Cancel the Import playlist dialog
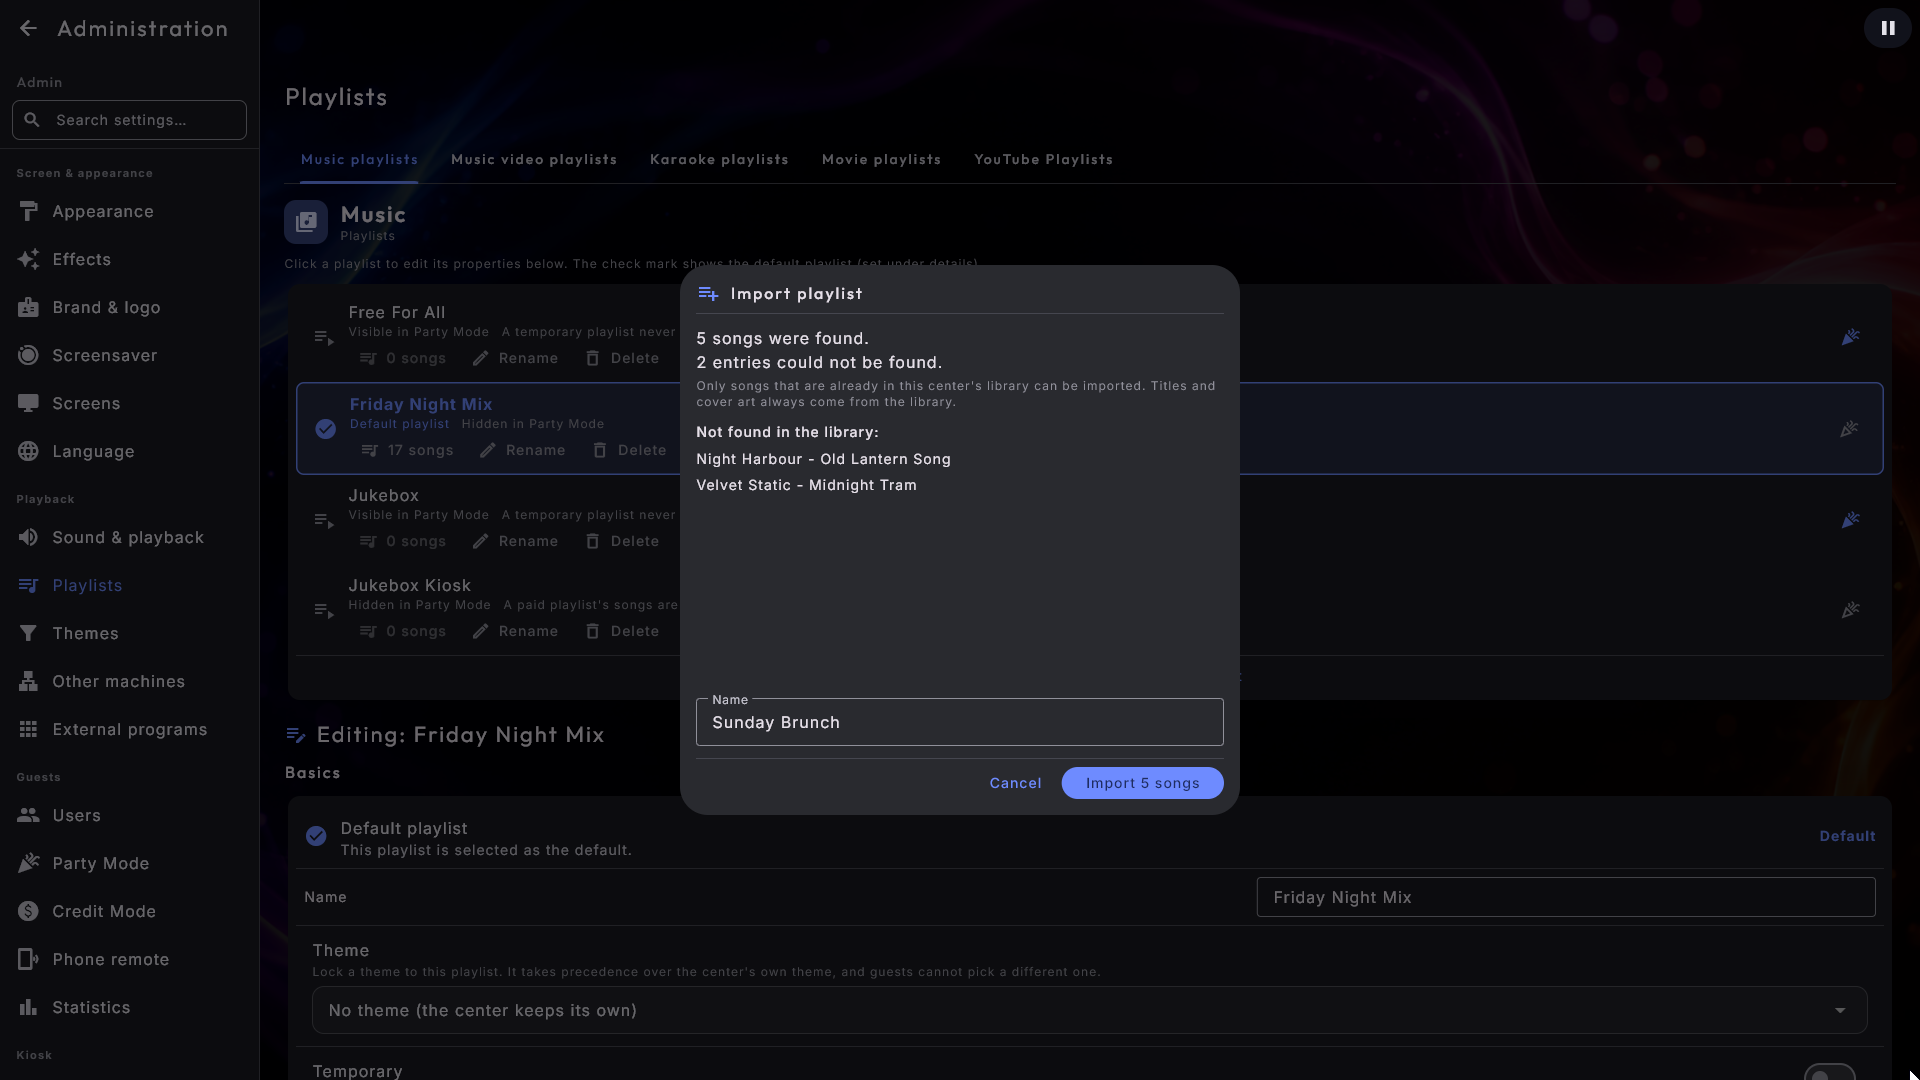1920x1080 pixels. tap(1015, 783)
